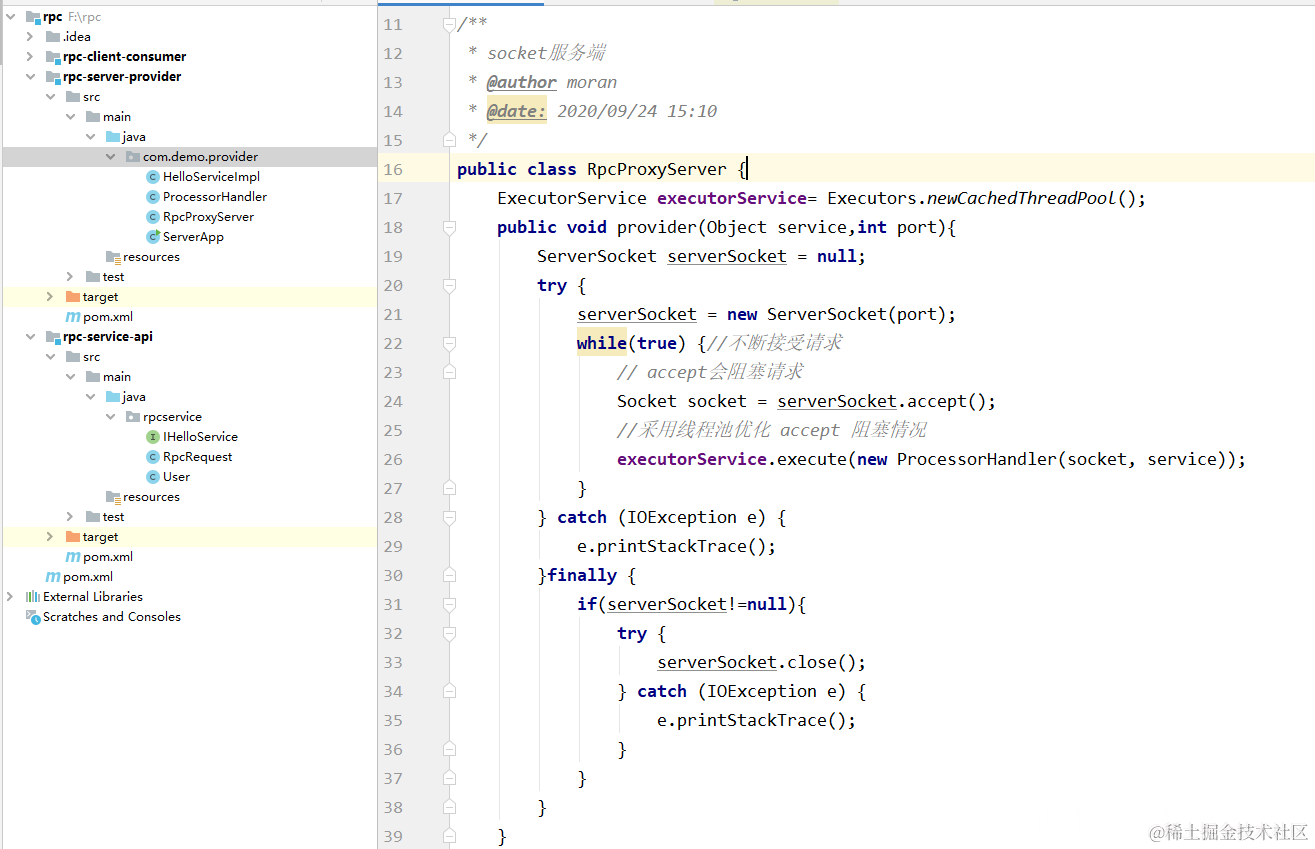Click "newCachedThreadPool" on line 17
The height and width of the screenshot is (849, 1315).
pos(1022,198)
